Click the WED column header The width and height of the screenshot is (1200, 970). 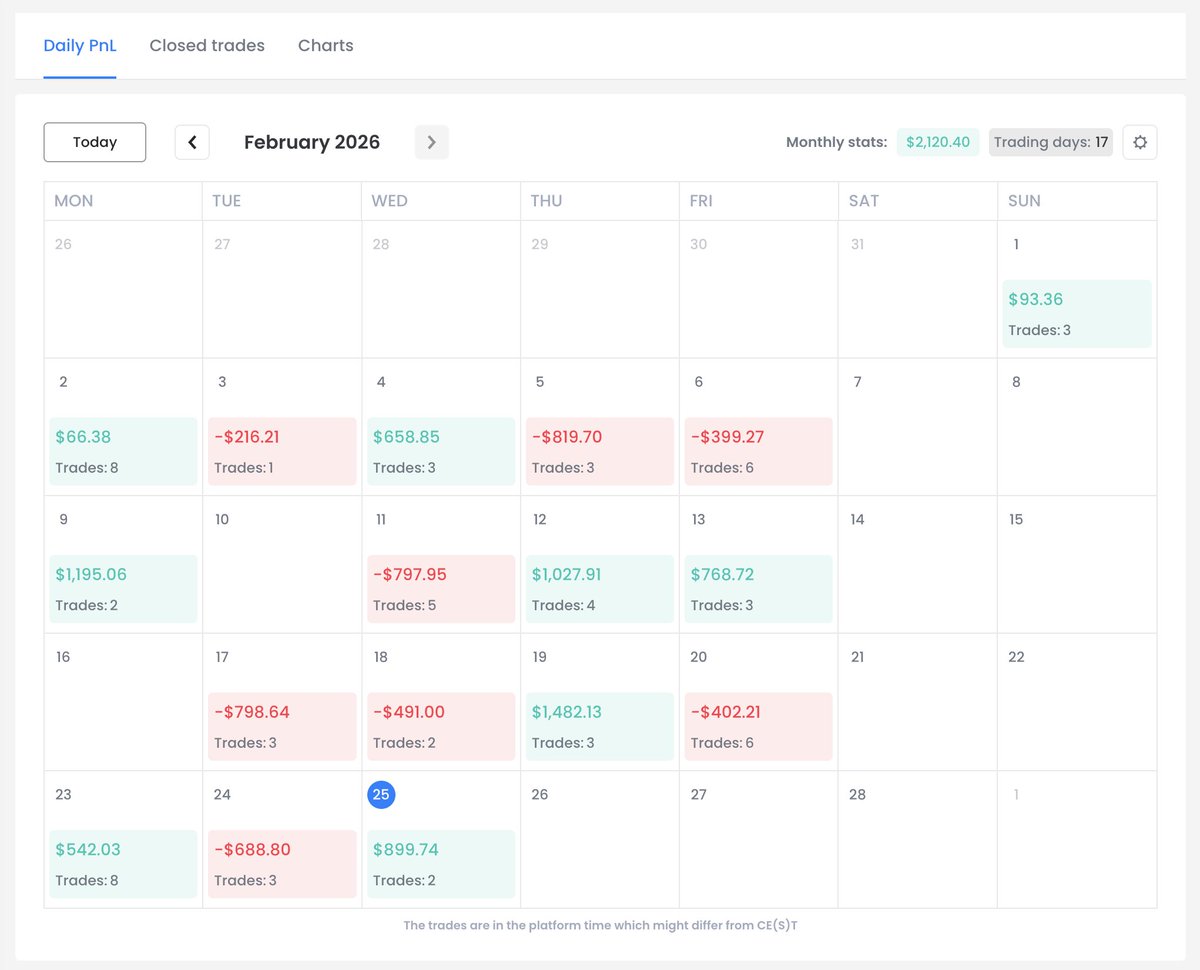(441, 201)
